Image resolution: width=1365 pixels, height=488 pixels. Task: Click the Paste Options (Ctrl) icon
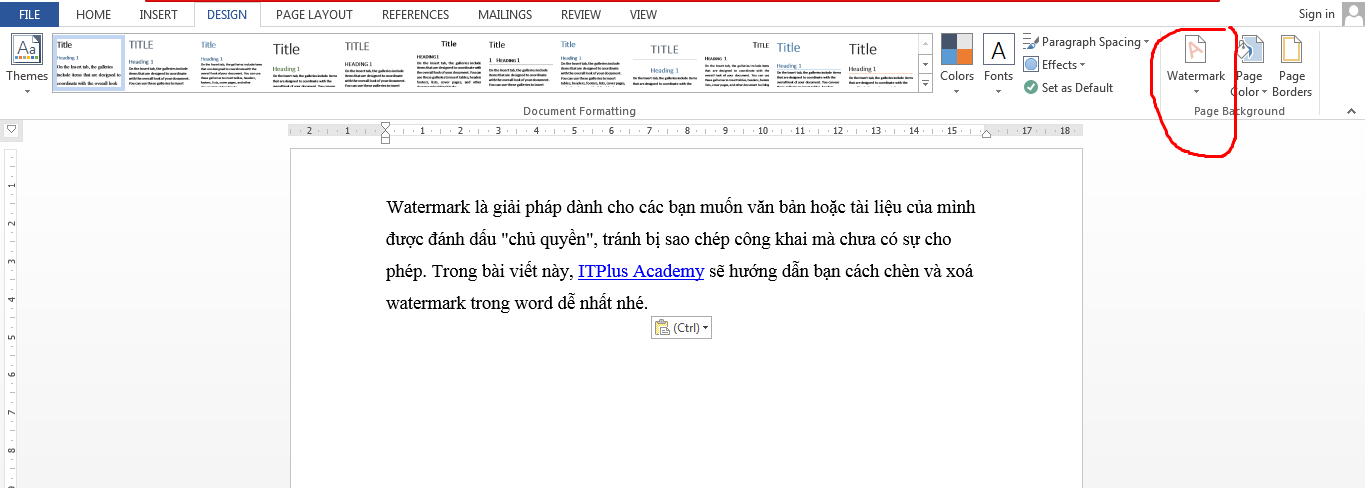[x=661, y=327]
